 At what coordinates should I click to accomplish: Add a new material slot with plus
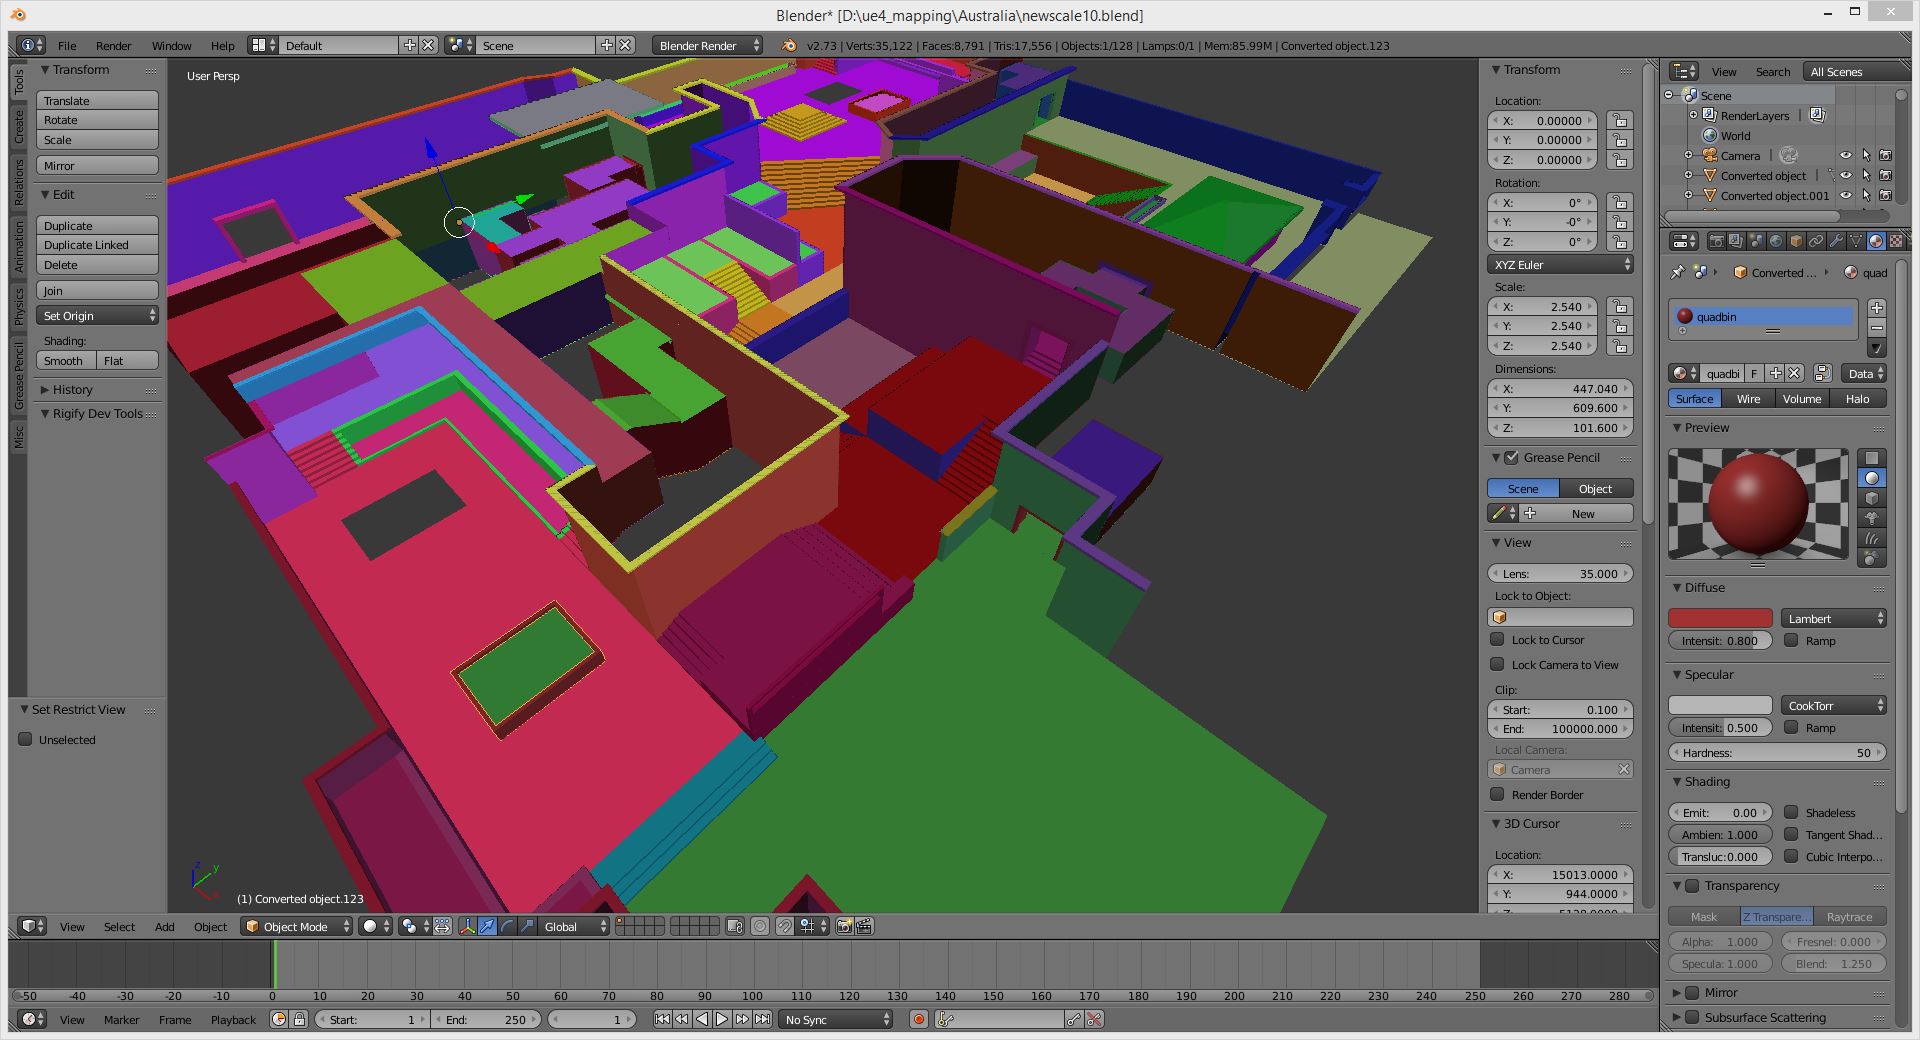pyautogui.click(x=1876, y=308)
